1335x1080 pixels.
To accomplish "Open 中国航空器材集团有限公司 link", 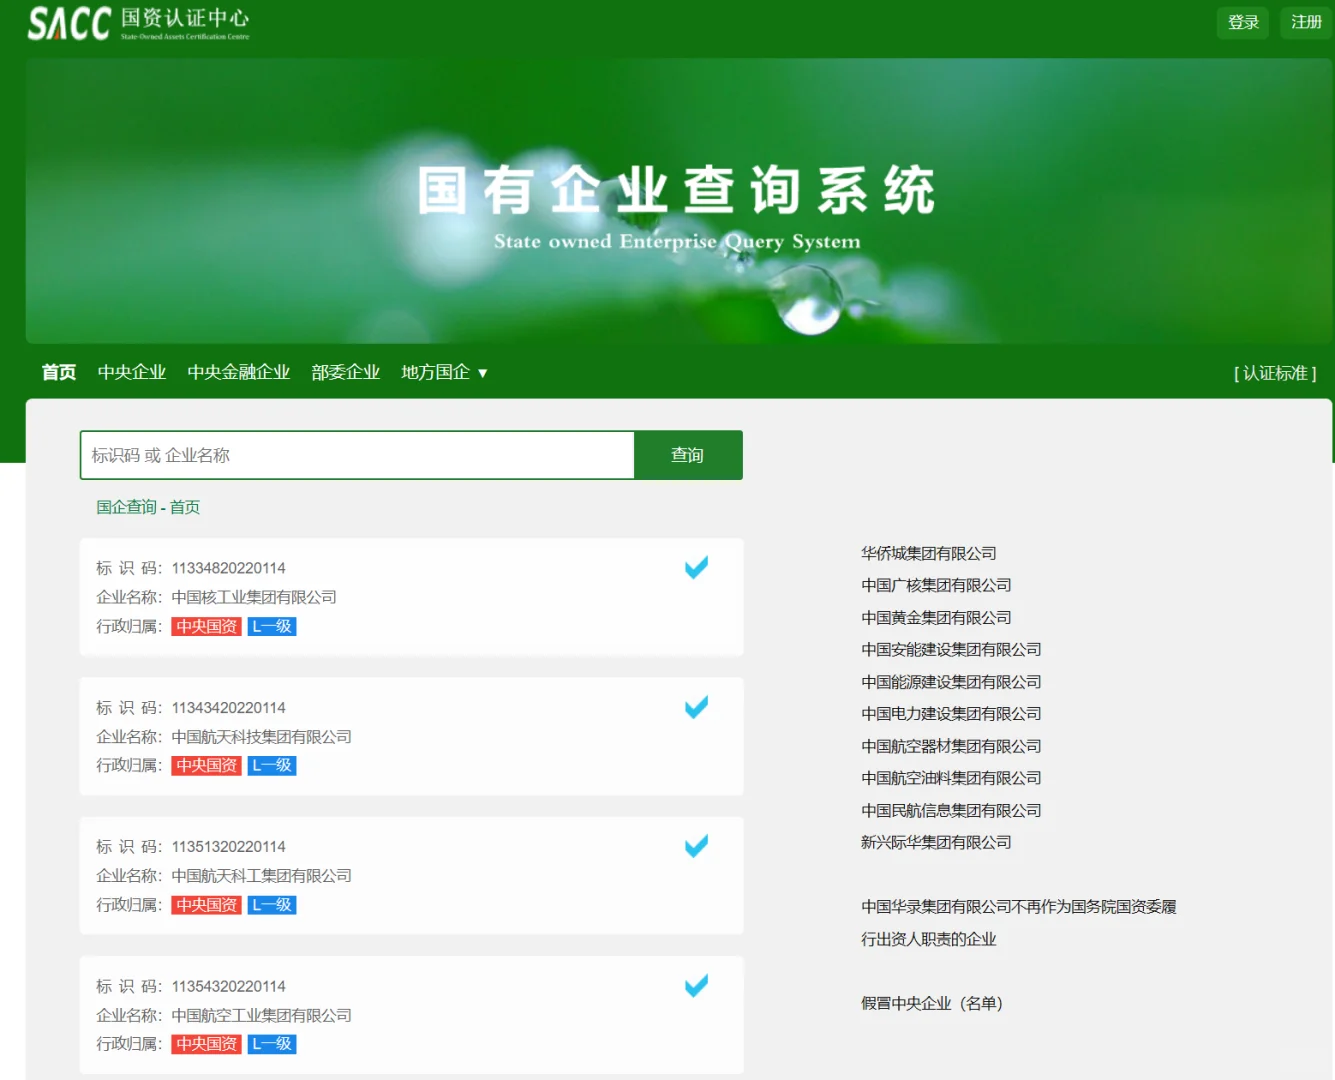I will click(951, 746).
